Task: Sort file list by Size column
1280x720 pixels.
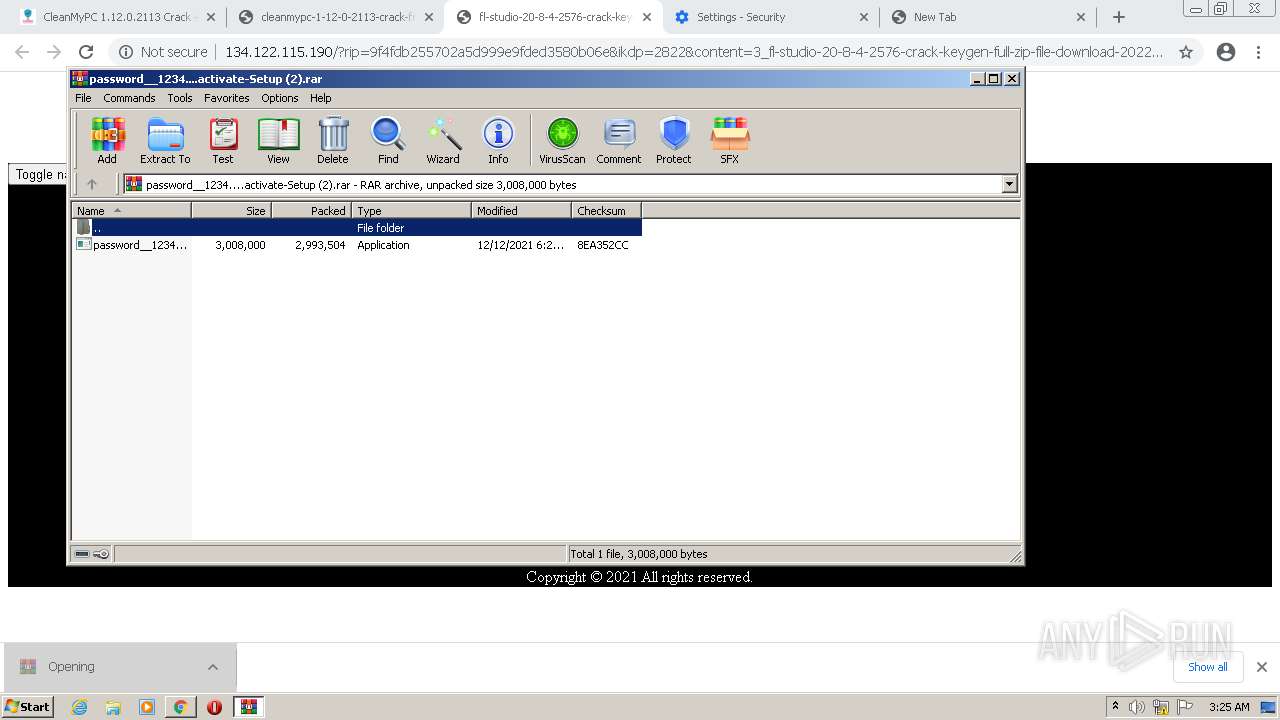Action: pyautogui.click(x=231, y=210)
